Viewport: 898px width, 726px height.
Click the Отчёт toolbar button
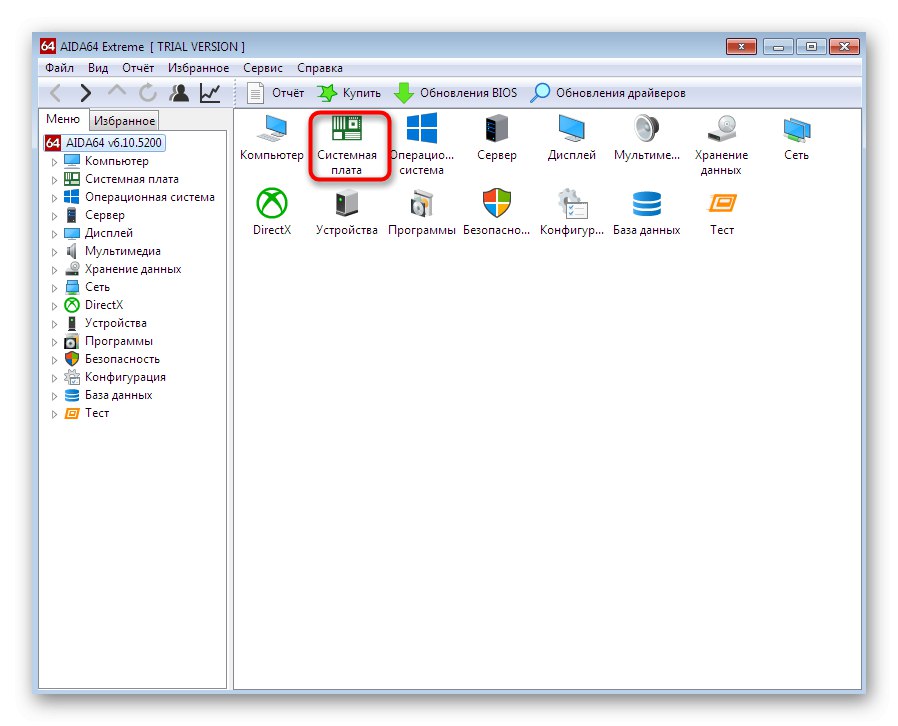pos(275,93)
